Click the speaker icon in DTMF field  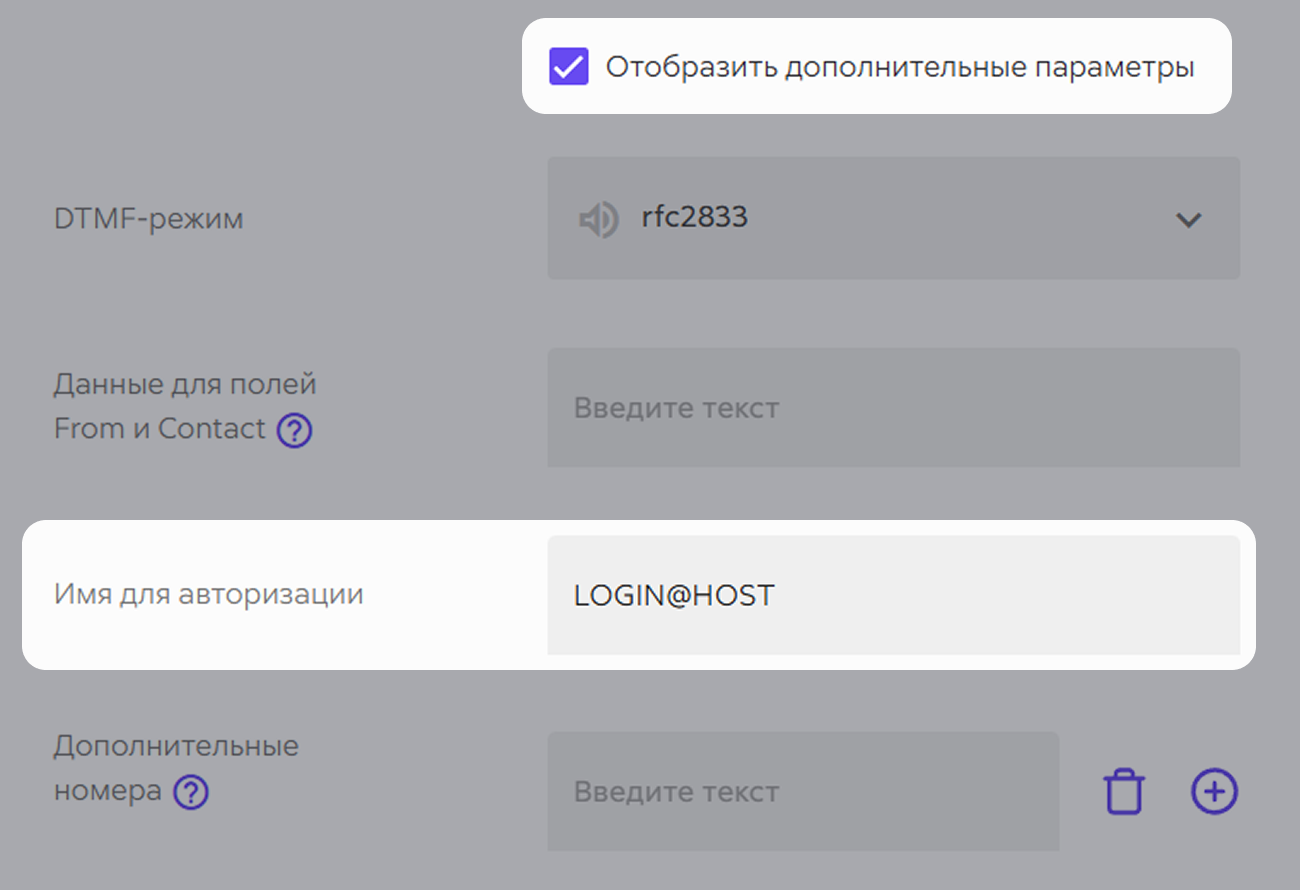click(x=599, y=219)
